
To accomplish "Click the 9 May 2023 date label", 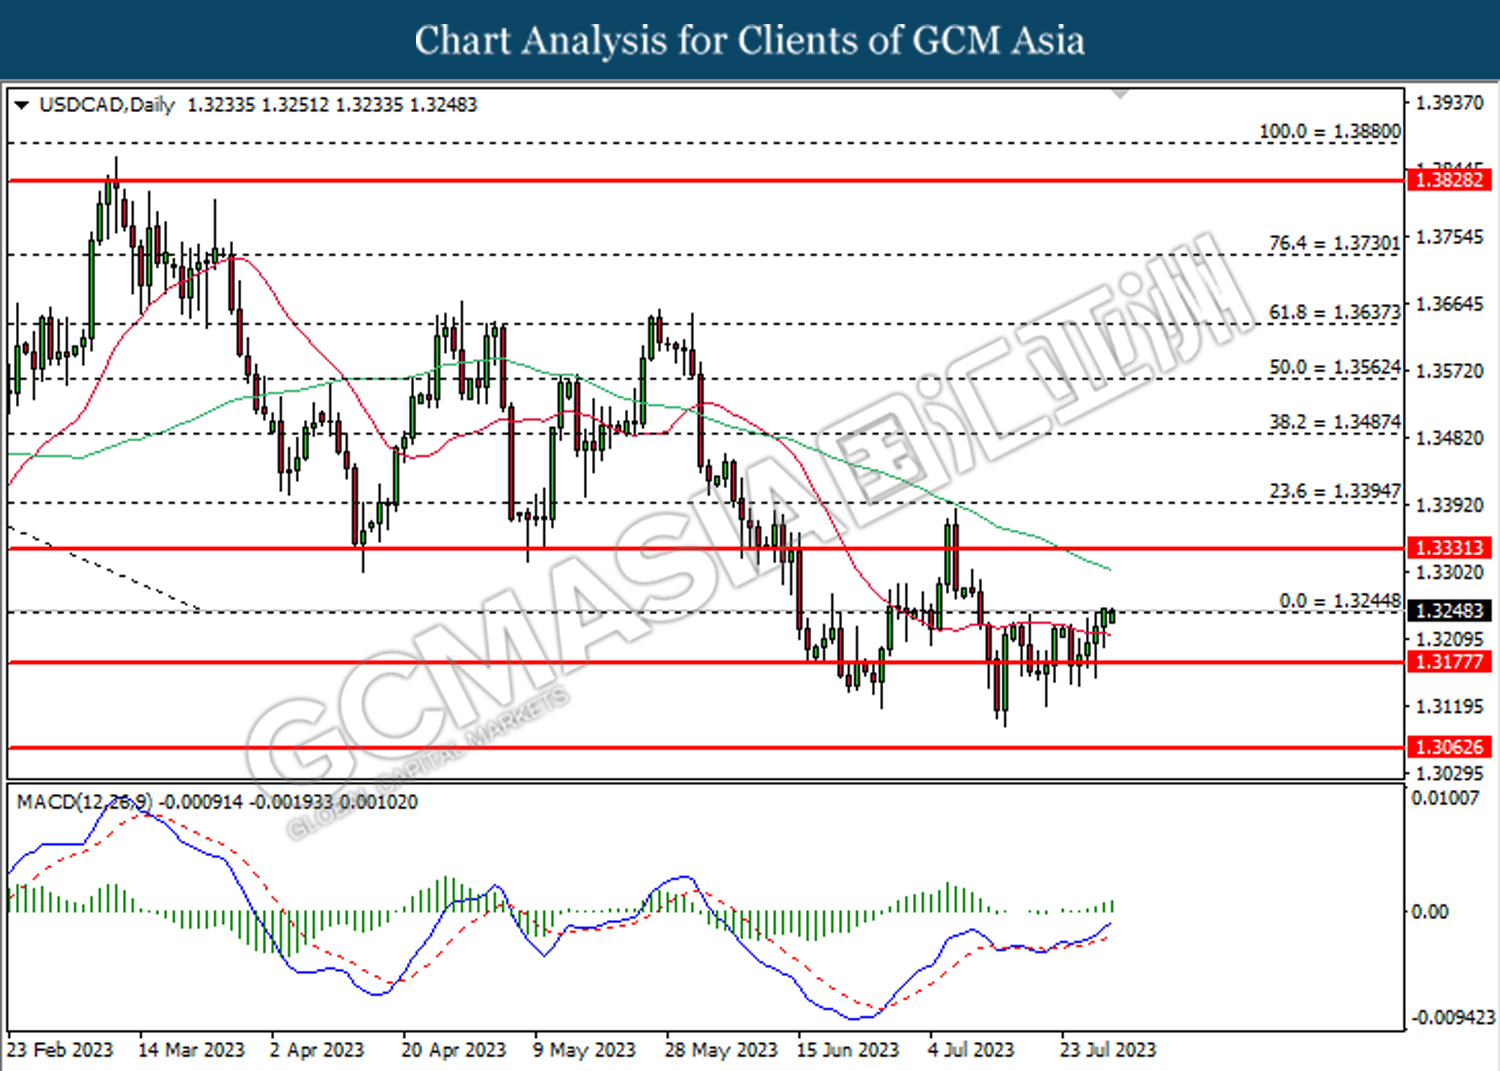I will [584, 1050].
